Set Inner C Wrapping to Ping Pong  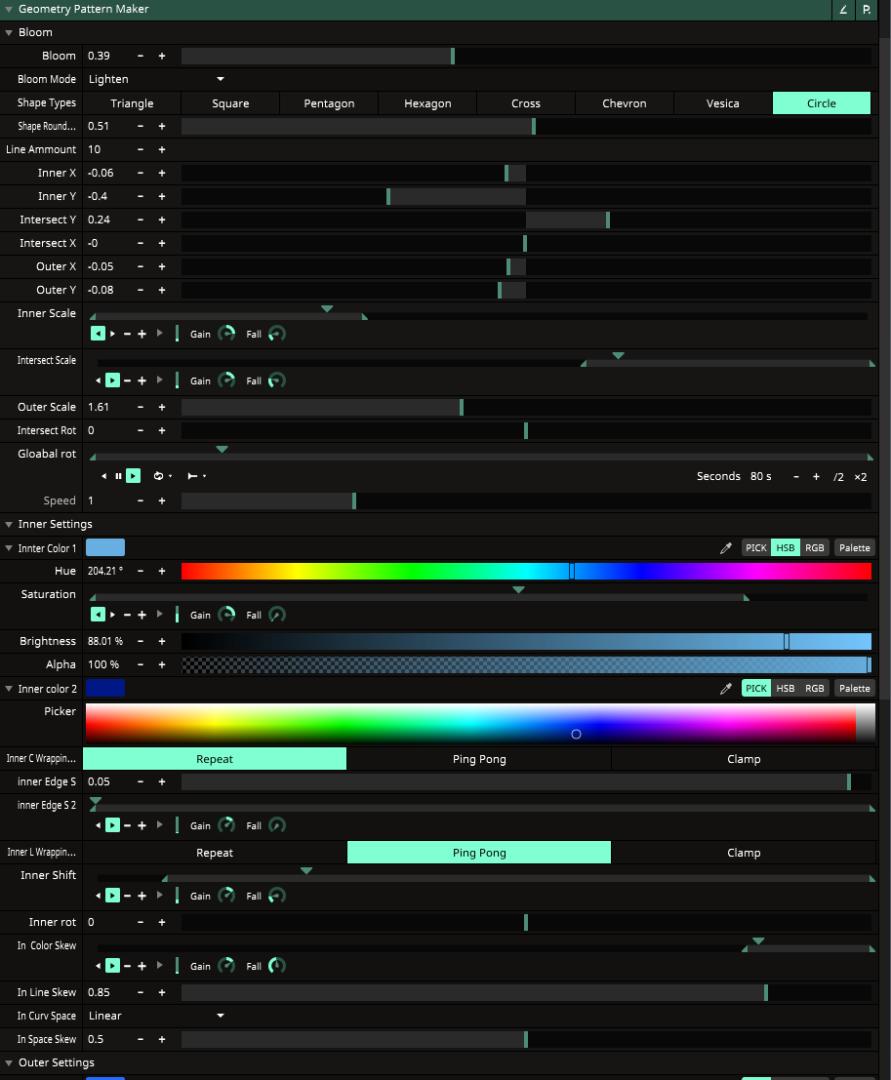point(479,759)
